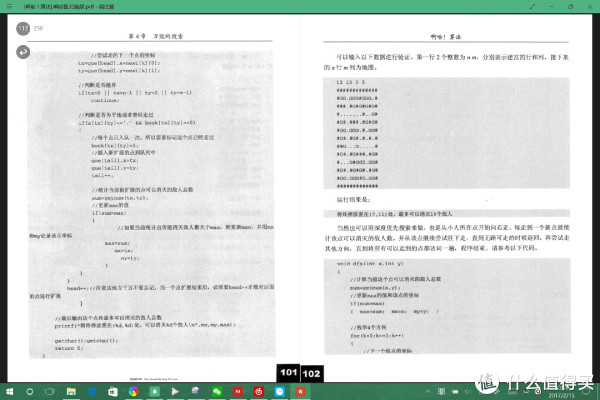Image resolution: width=600 pixels, height=400 pixels.
Task: Click the volume speaker icon in tray
Action: [467, 391]
